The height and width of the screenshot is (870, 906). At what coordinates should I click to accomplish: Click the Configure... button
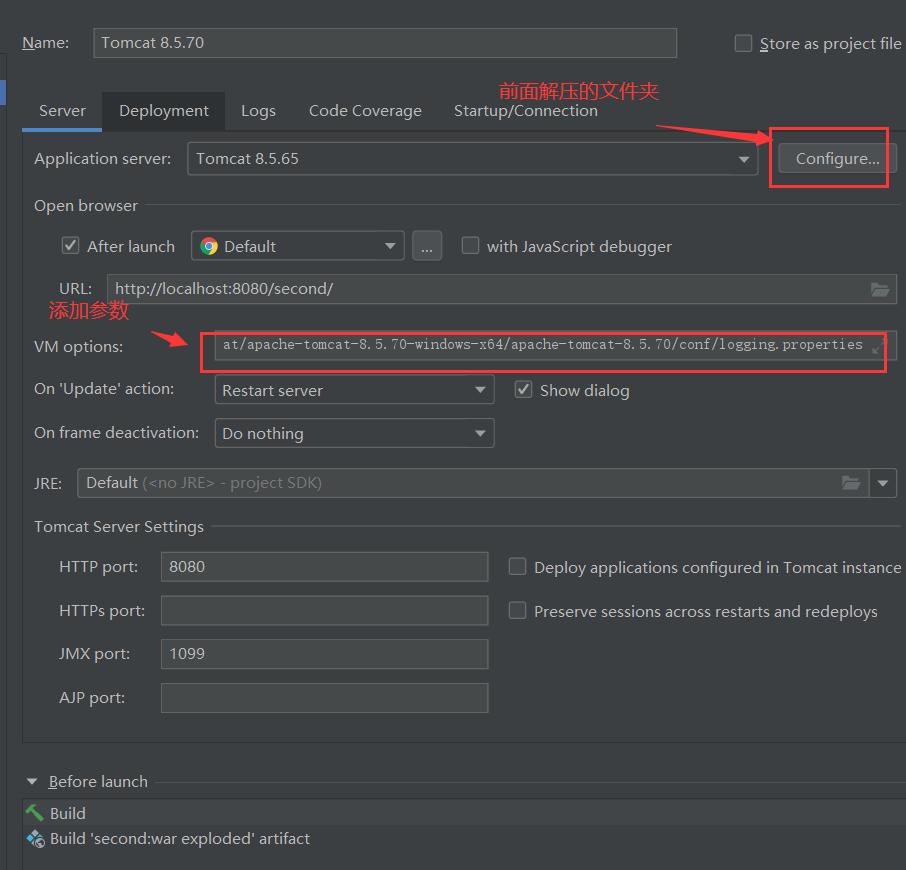[x=837, y=159]
